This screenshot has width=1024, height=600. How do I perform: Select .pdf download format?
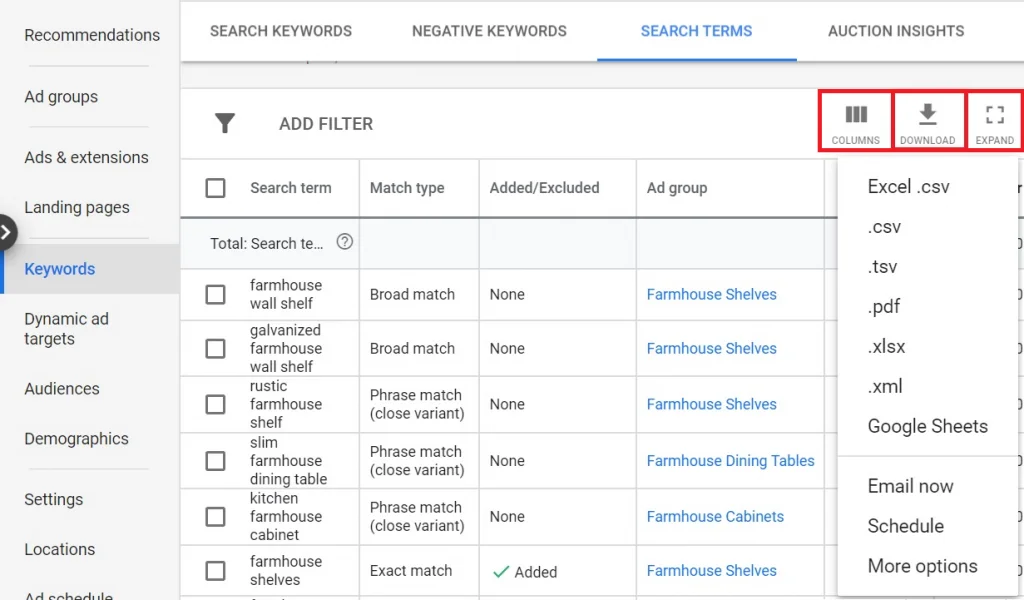[884, 306]
